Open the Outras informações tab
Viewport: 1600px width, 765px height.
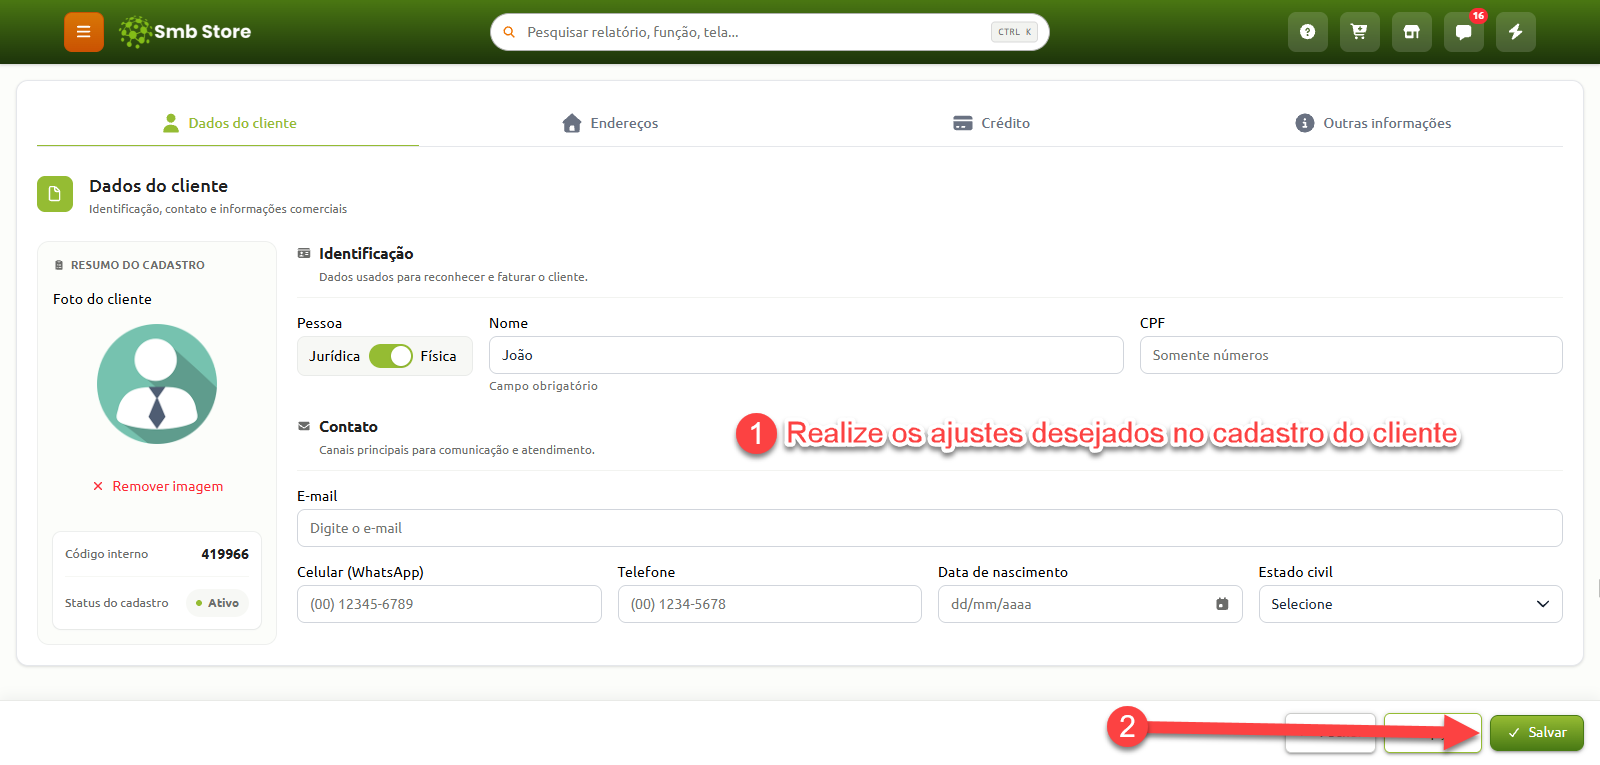pos(1373,123)
